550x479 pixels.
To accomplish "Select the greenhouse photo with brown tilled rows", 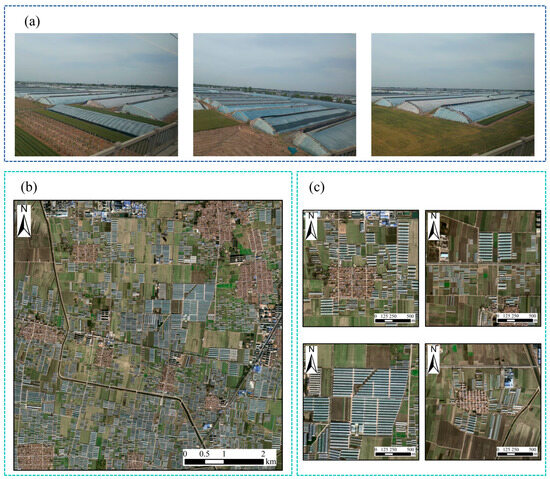I will 96,95.
